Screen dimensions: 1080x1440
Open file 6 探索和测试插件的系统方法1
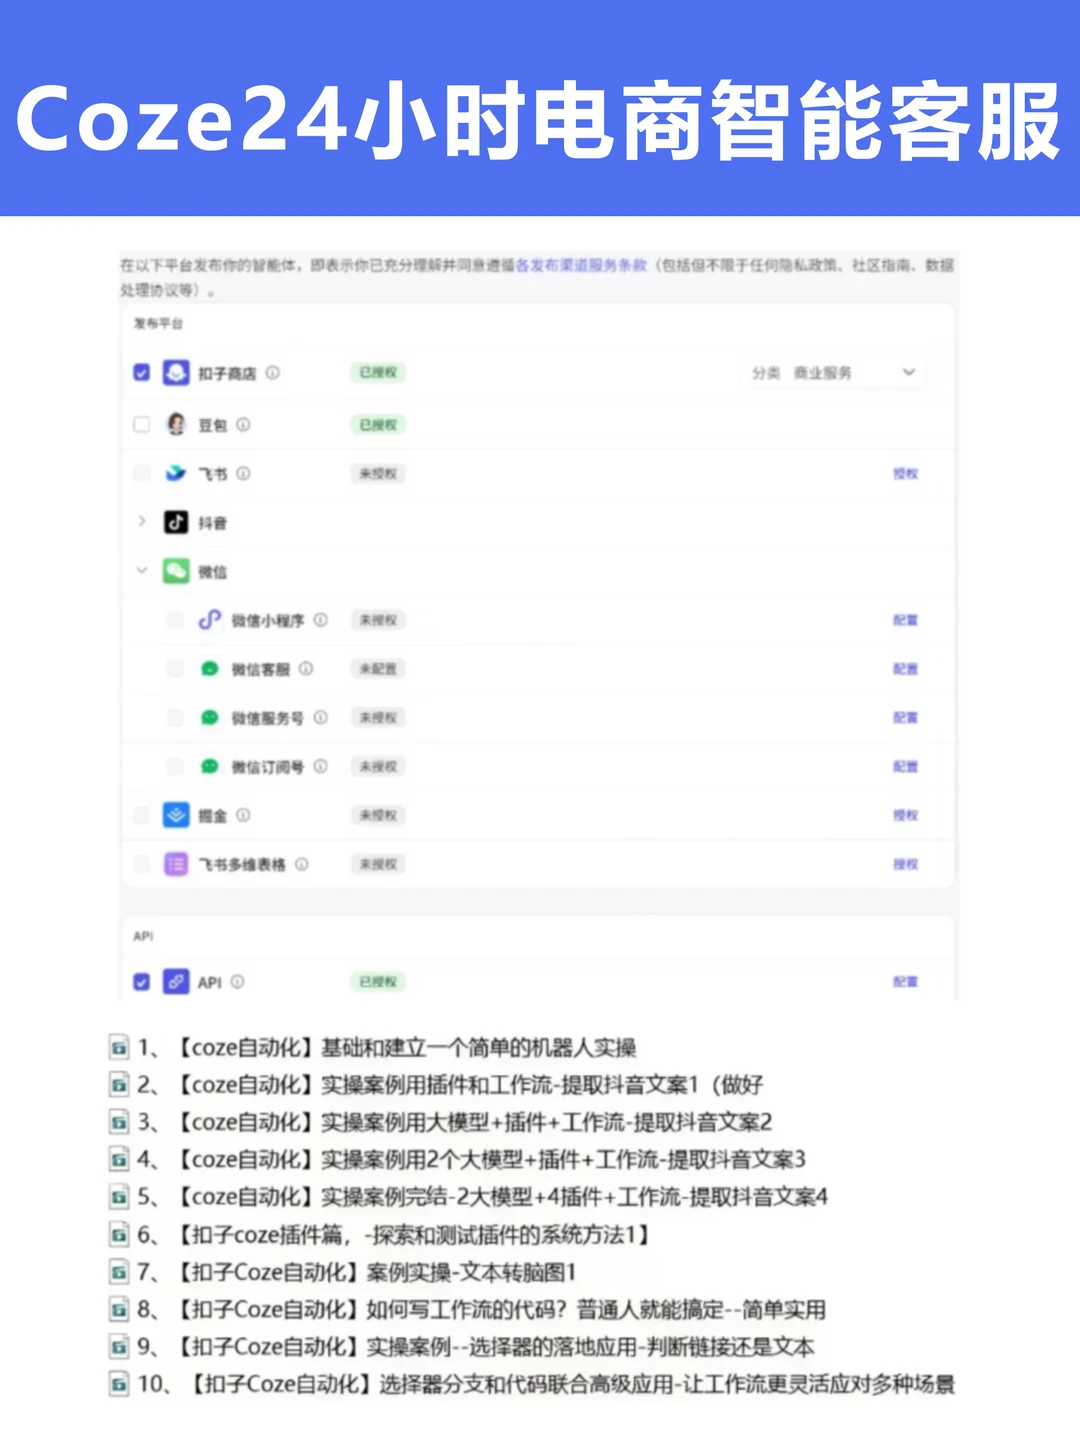click(x=380, y=1235)
